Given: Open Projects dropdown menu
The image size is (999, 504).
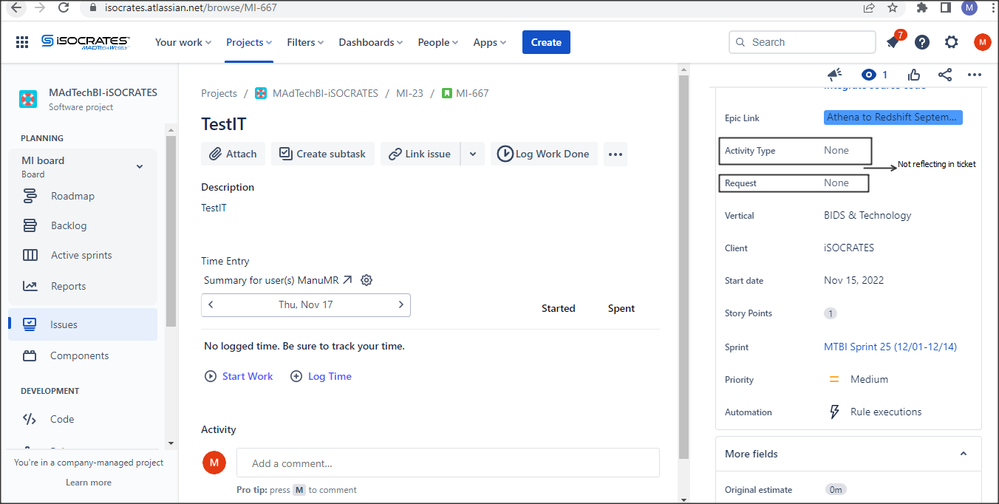Looking at the screenshot, I should click(249, 42).
